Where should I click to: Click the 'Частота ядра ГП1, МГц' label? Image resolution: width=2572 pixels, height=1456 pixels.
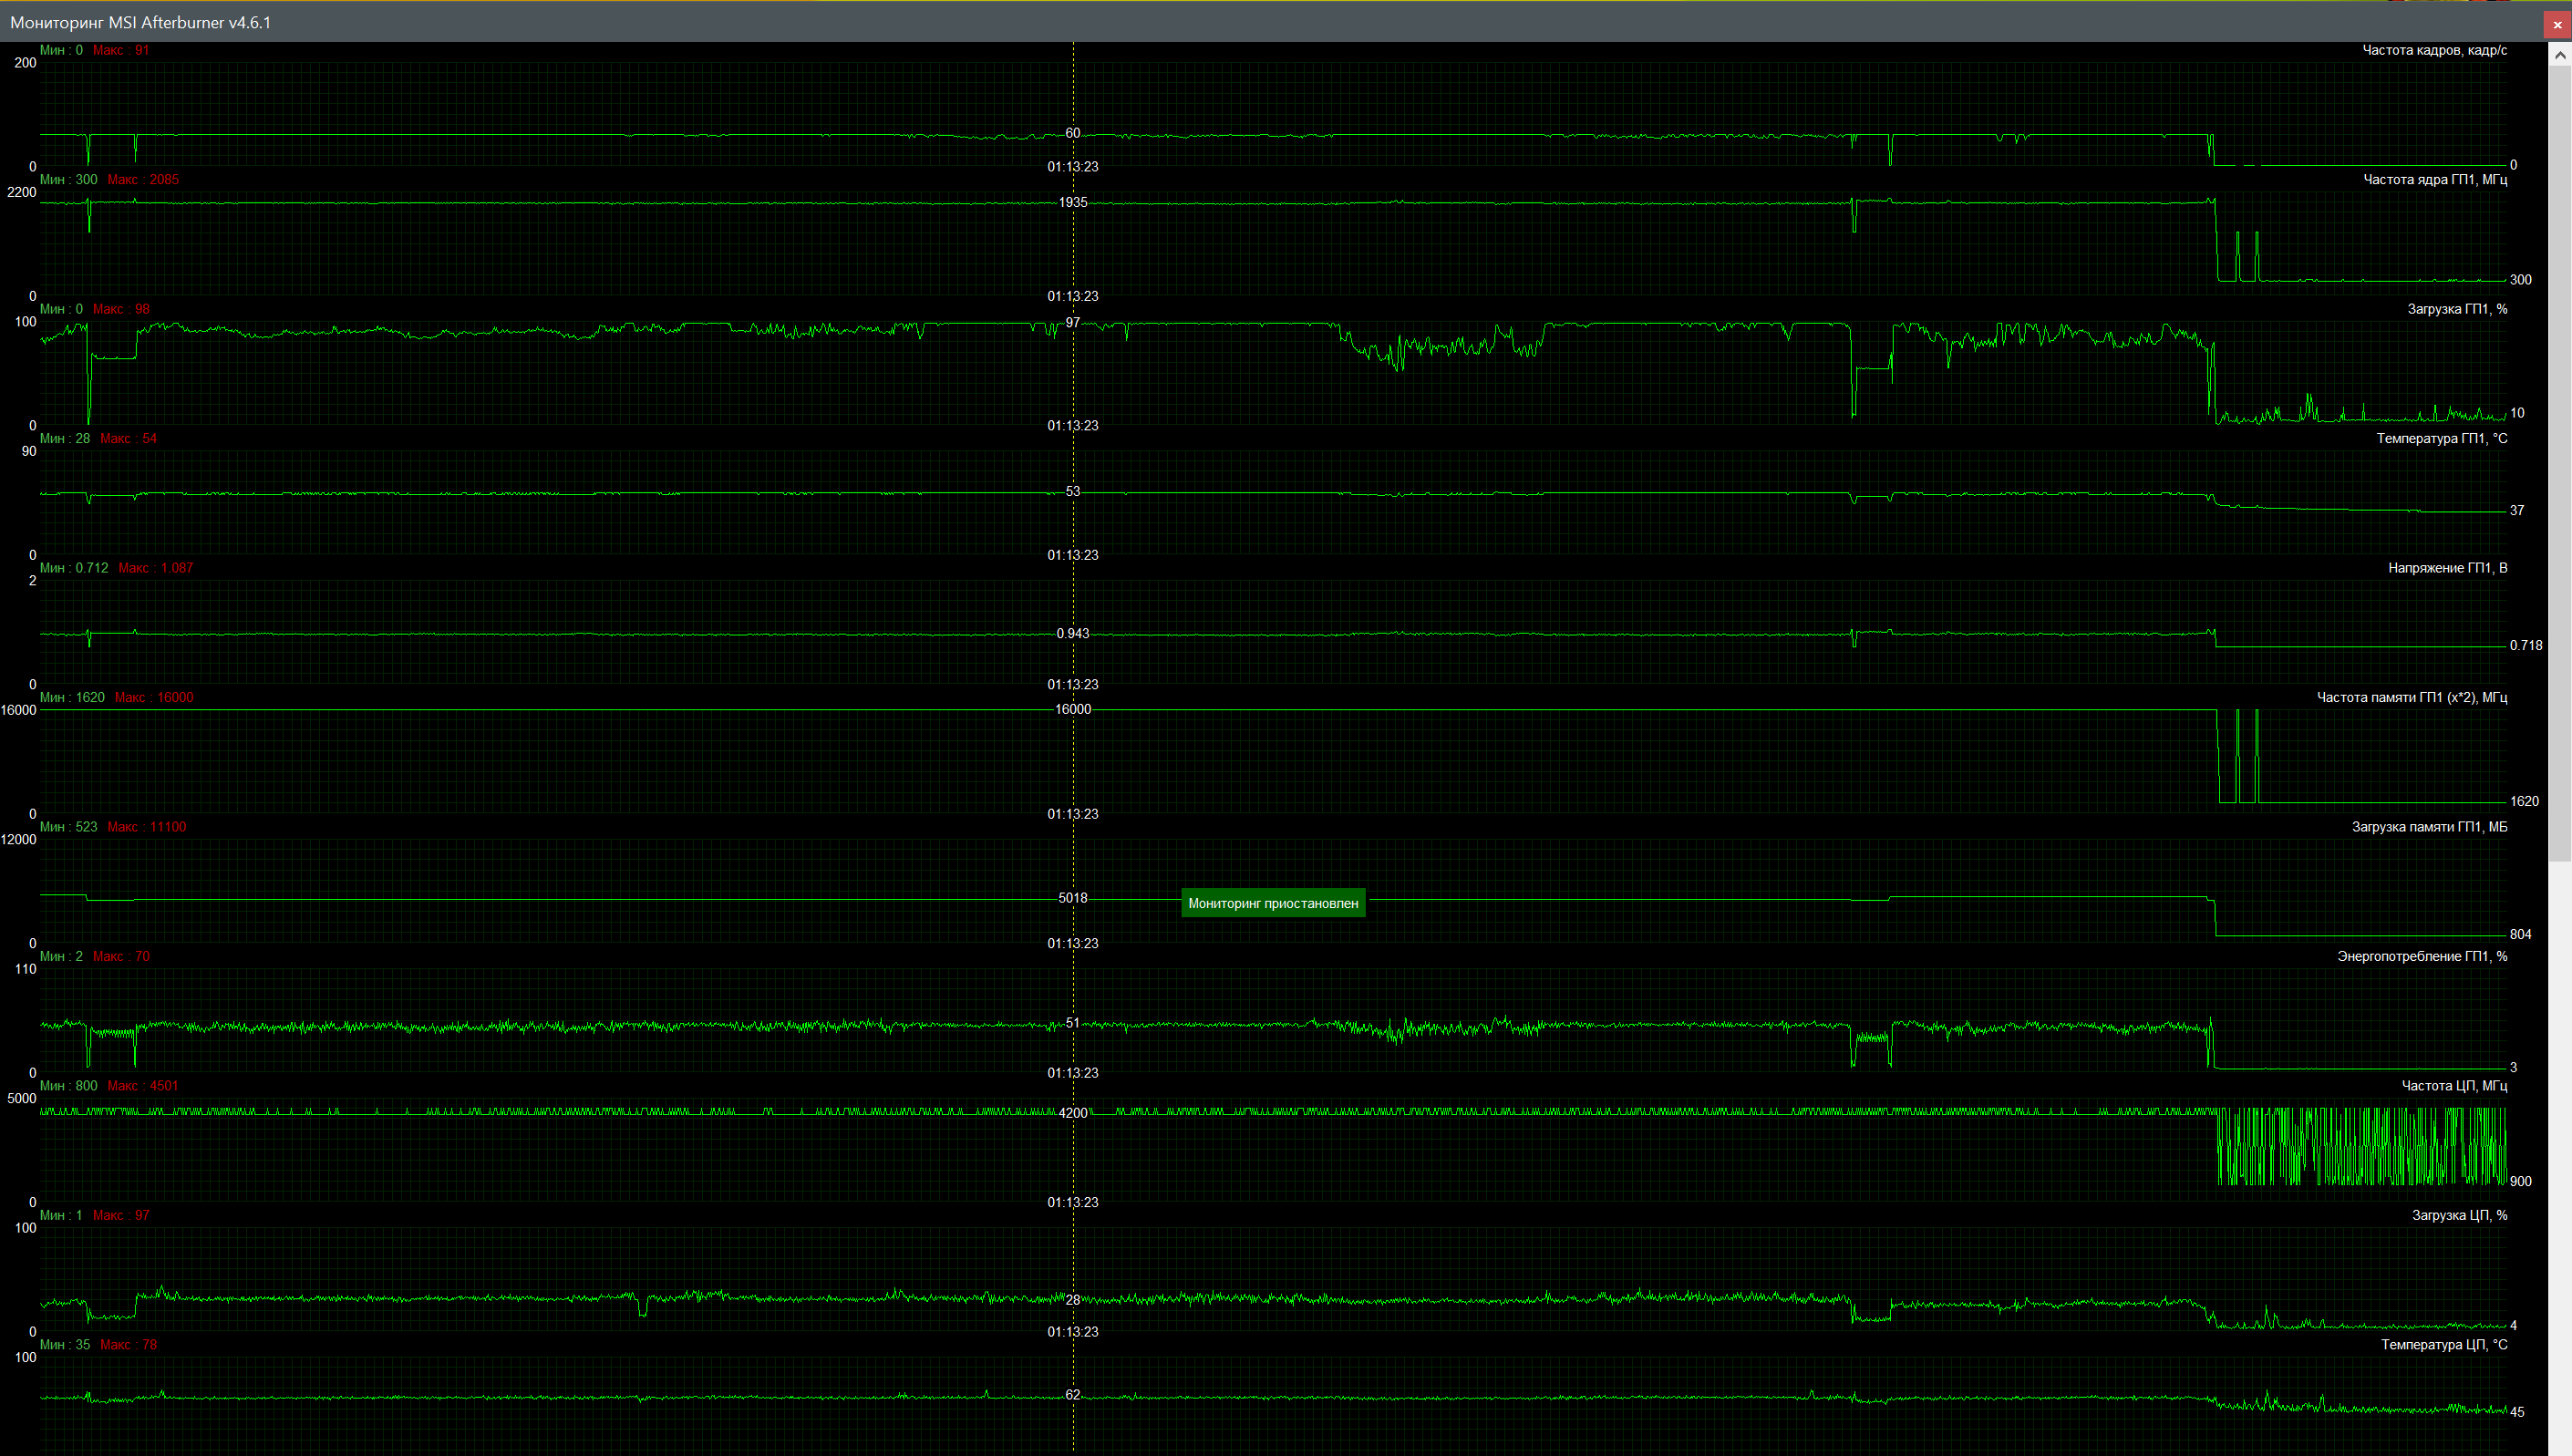[x=2434, y=179]
